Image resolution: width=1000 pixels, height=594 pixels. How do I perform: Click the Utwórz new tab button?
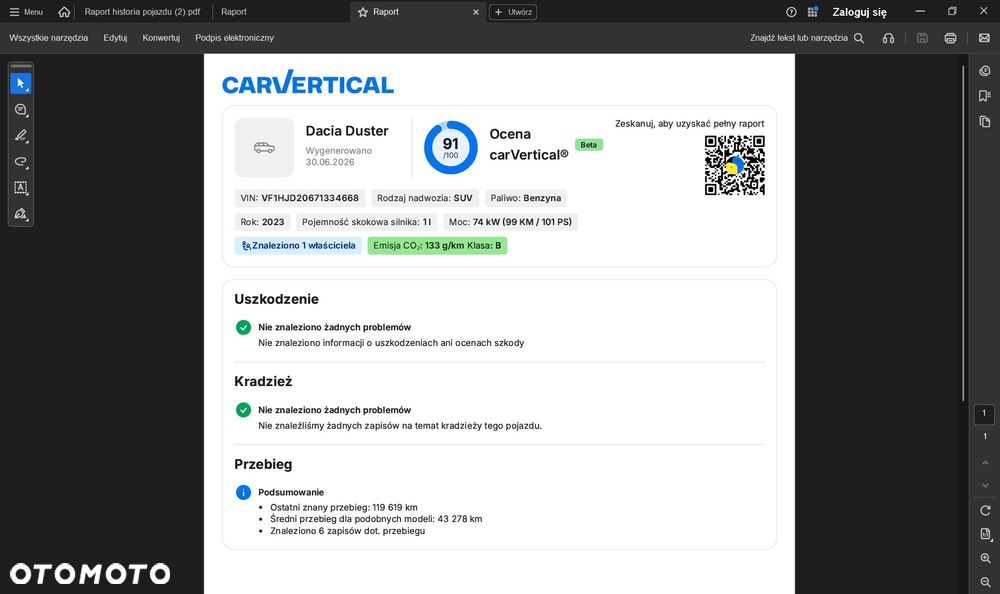[x=513, y=12]
